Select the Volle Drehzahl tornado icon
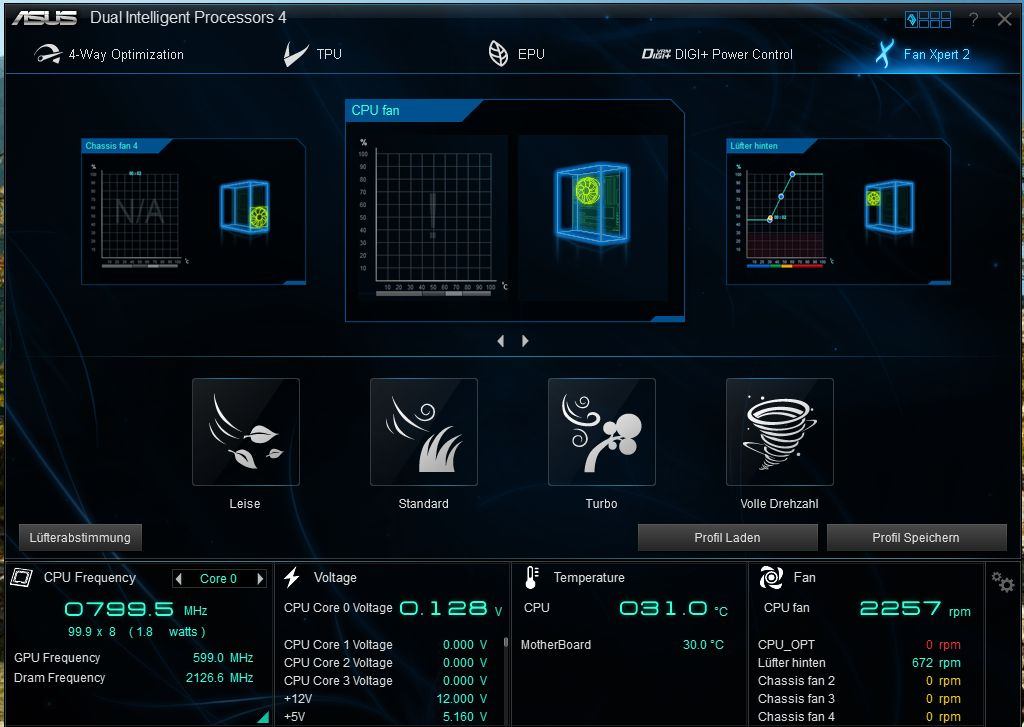 [780, 432]
